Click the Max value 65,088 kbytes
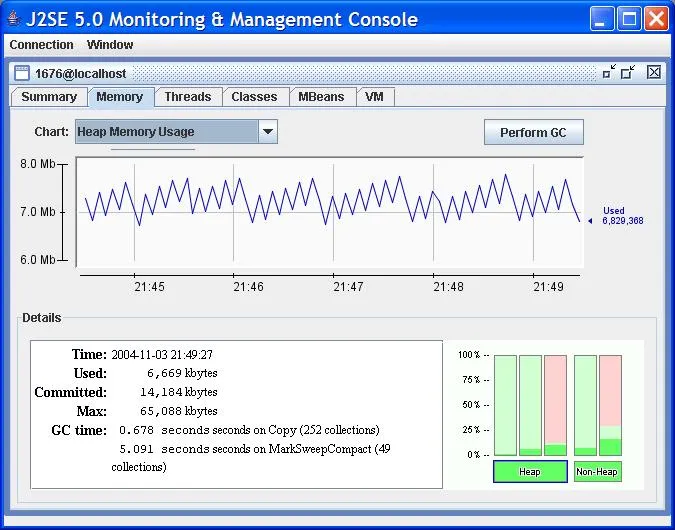This screenshot has height=530, width=675. point(179,411)
